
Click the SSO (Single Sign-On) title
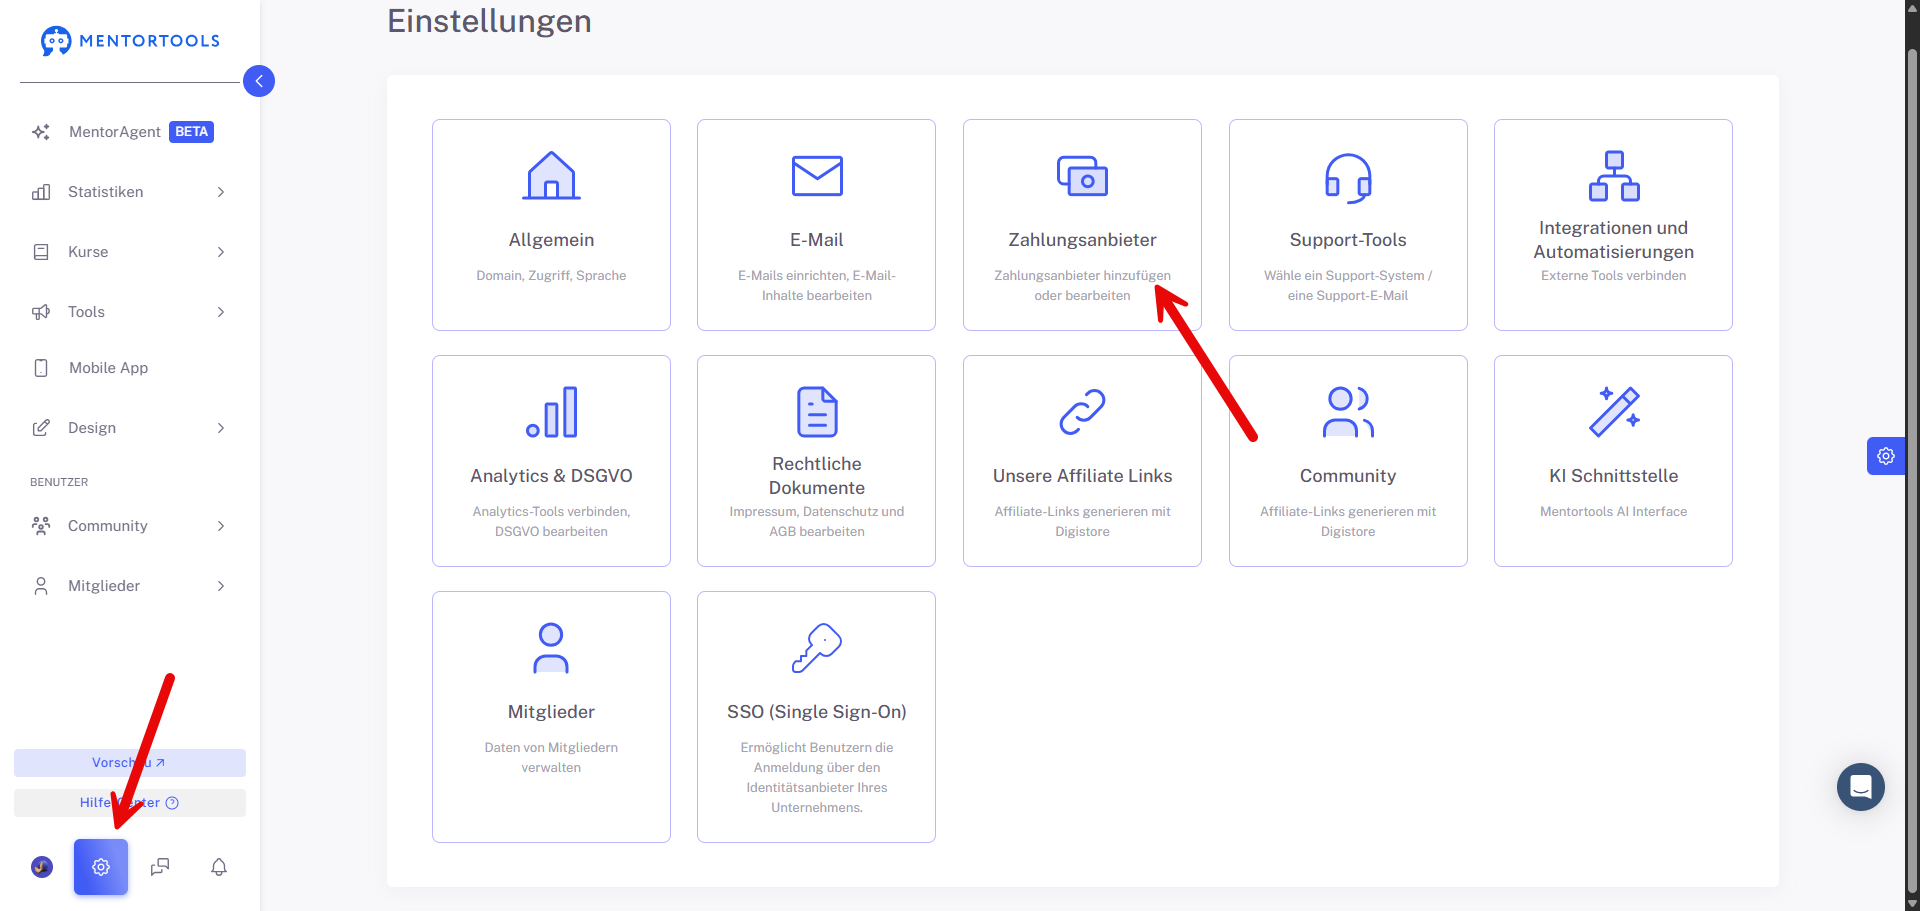817,712
